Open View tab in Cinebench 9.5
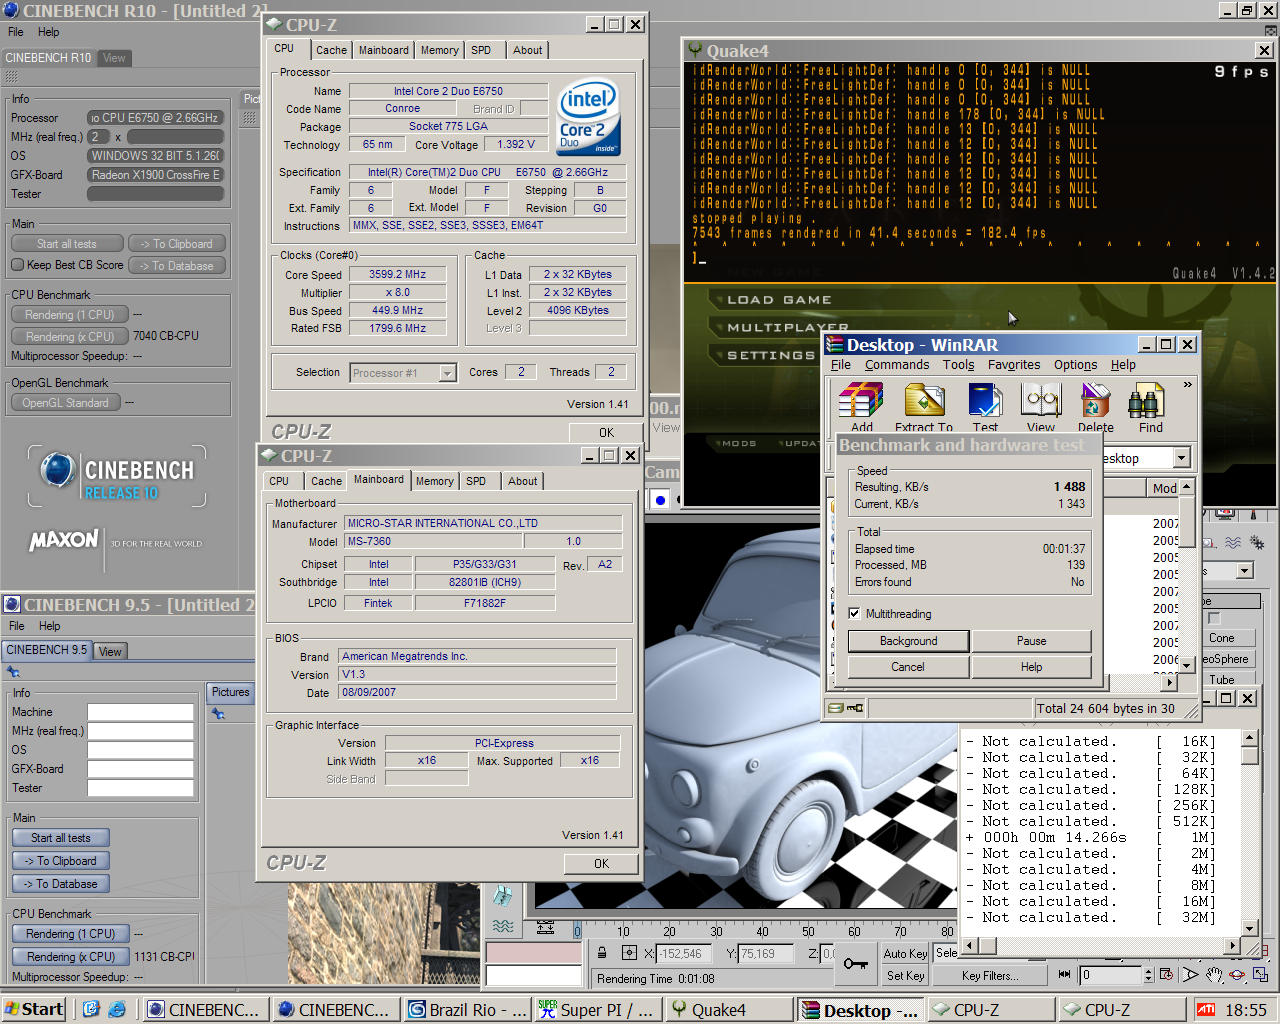Viewport: 1280px width, 1024px height. coord(110,651)
